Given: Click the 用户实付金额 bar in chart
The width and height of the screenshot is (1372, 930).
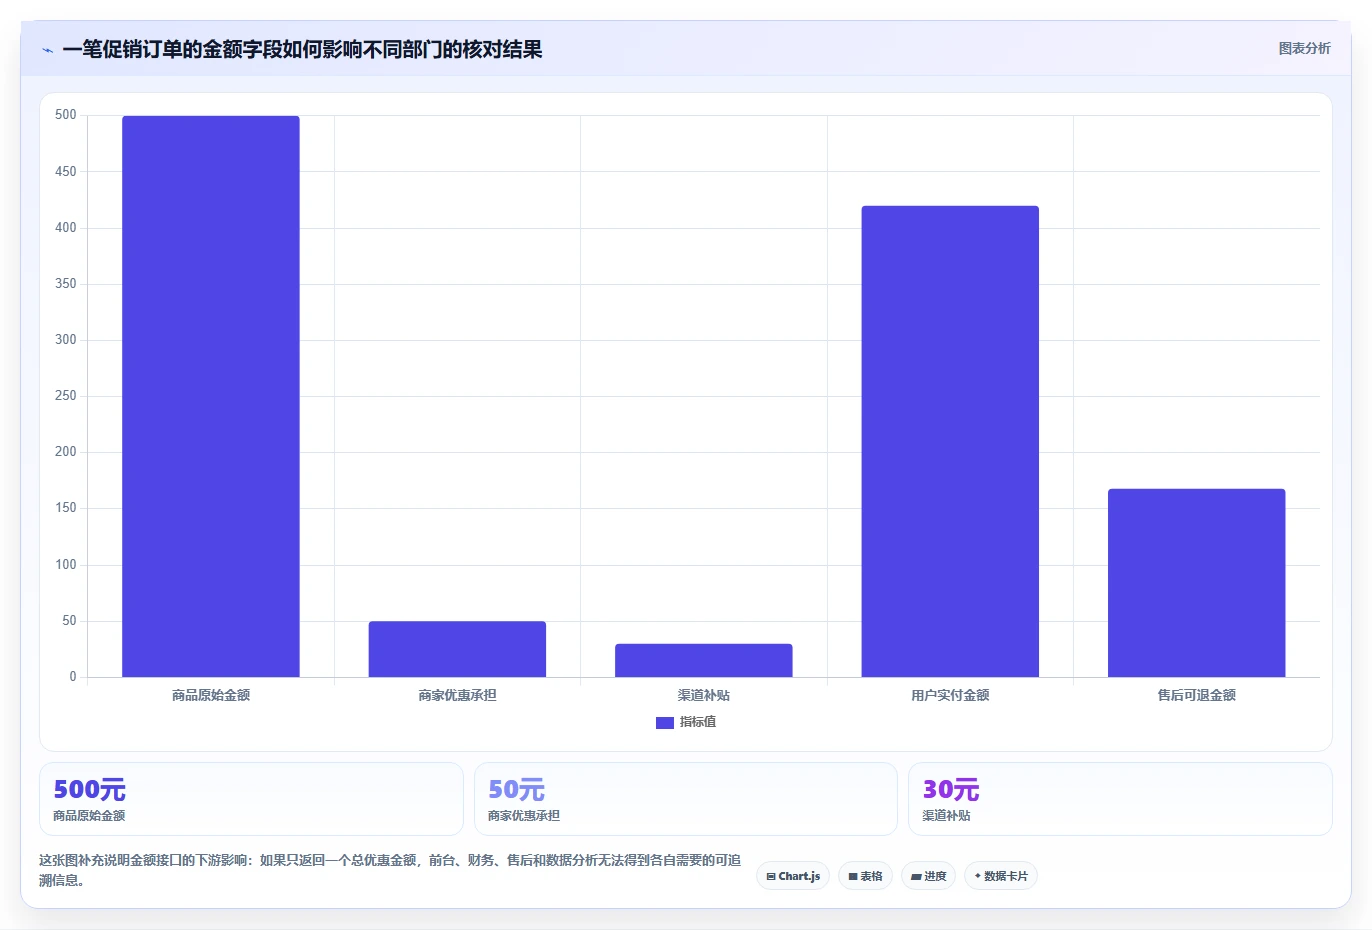Looking at the screenshot, I should pos(950,441).
